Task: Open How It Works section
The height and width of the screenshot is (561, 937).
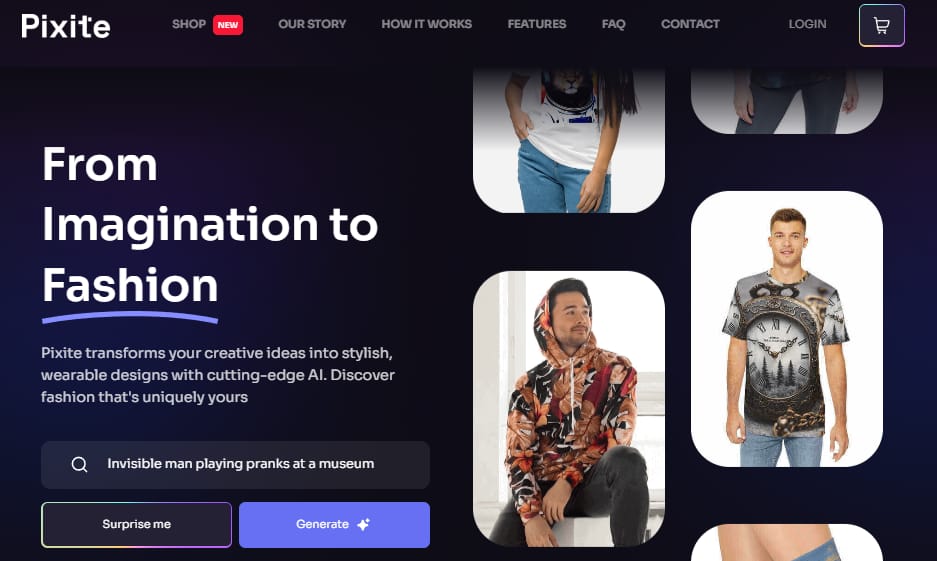Action: tap(427, 24)
